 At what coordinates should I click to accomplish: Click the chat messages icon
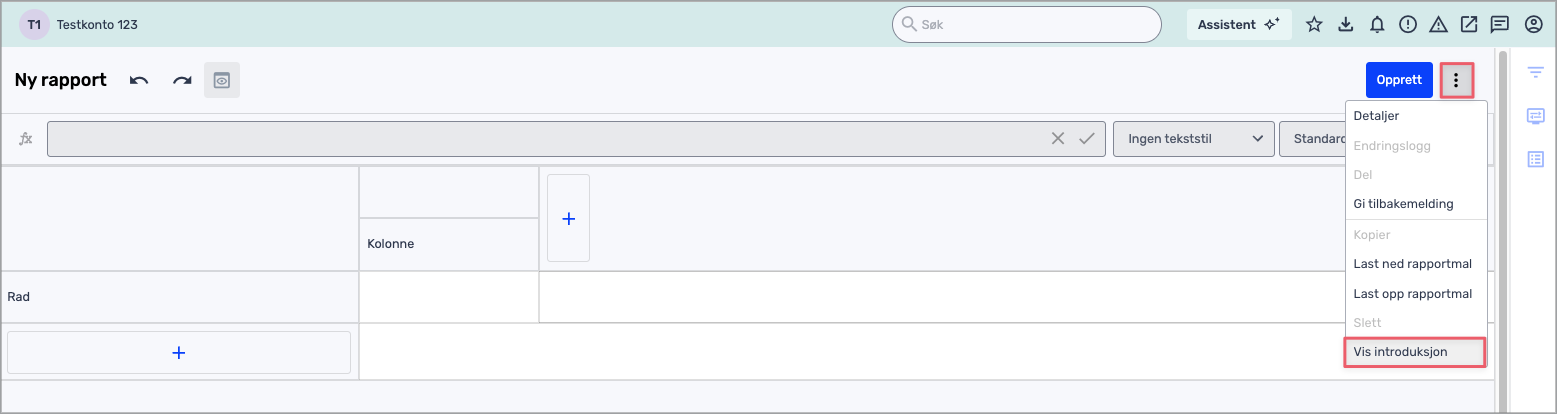pos(1499,24)
